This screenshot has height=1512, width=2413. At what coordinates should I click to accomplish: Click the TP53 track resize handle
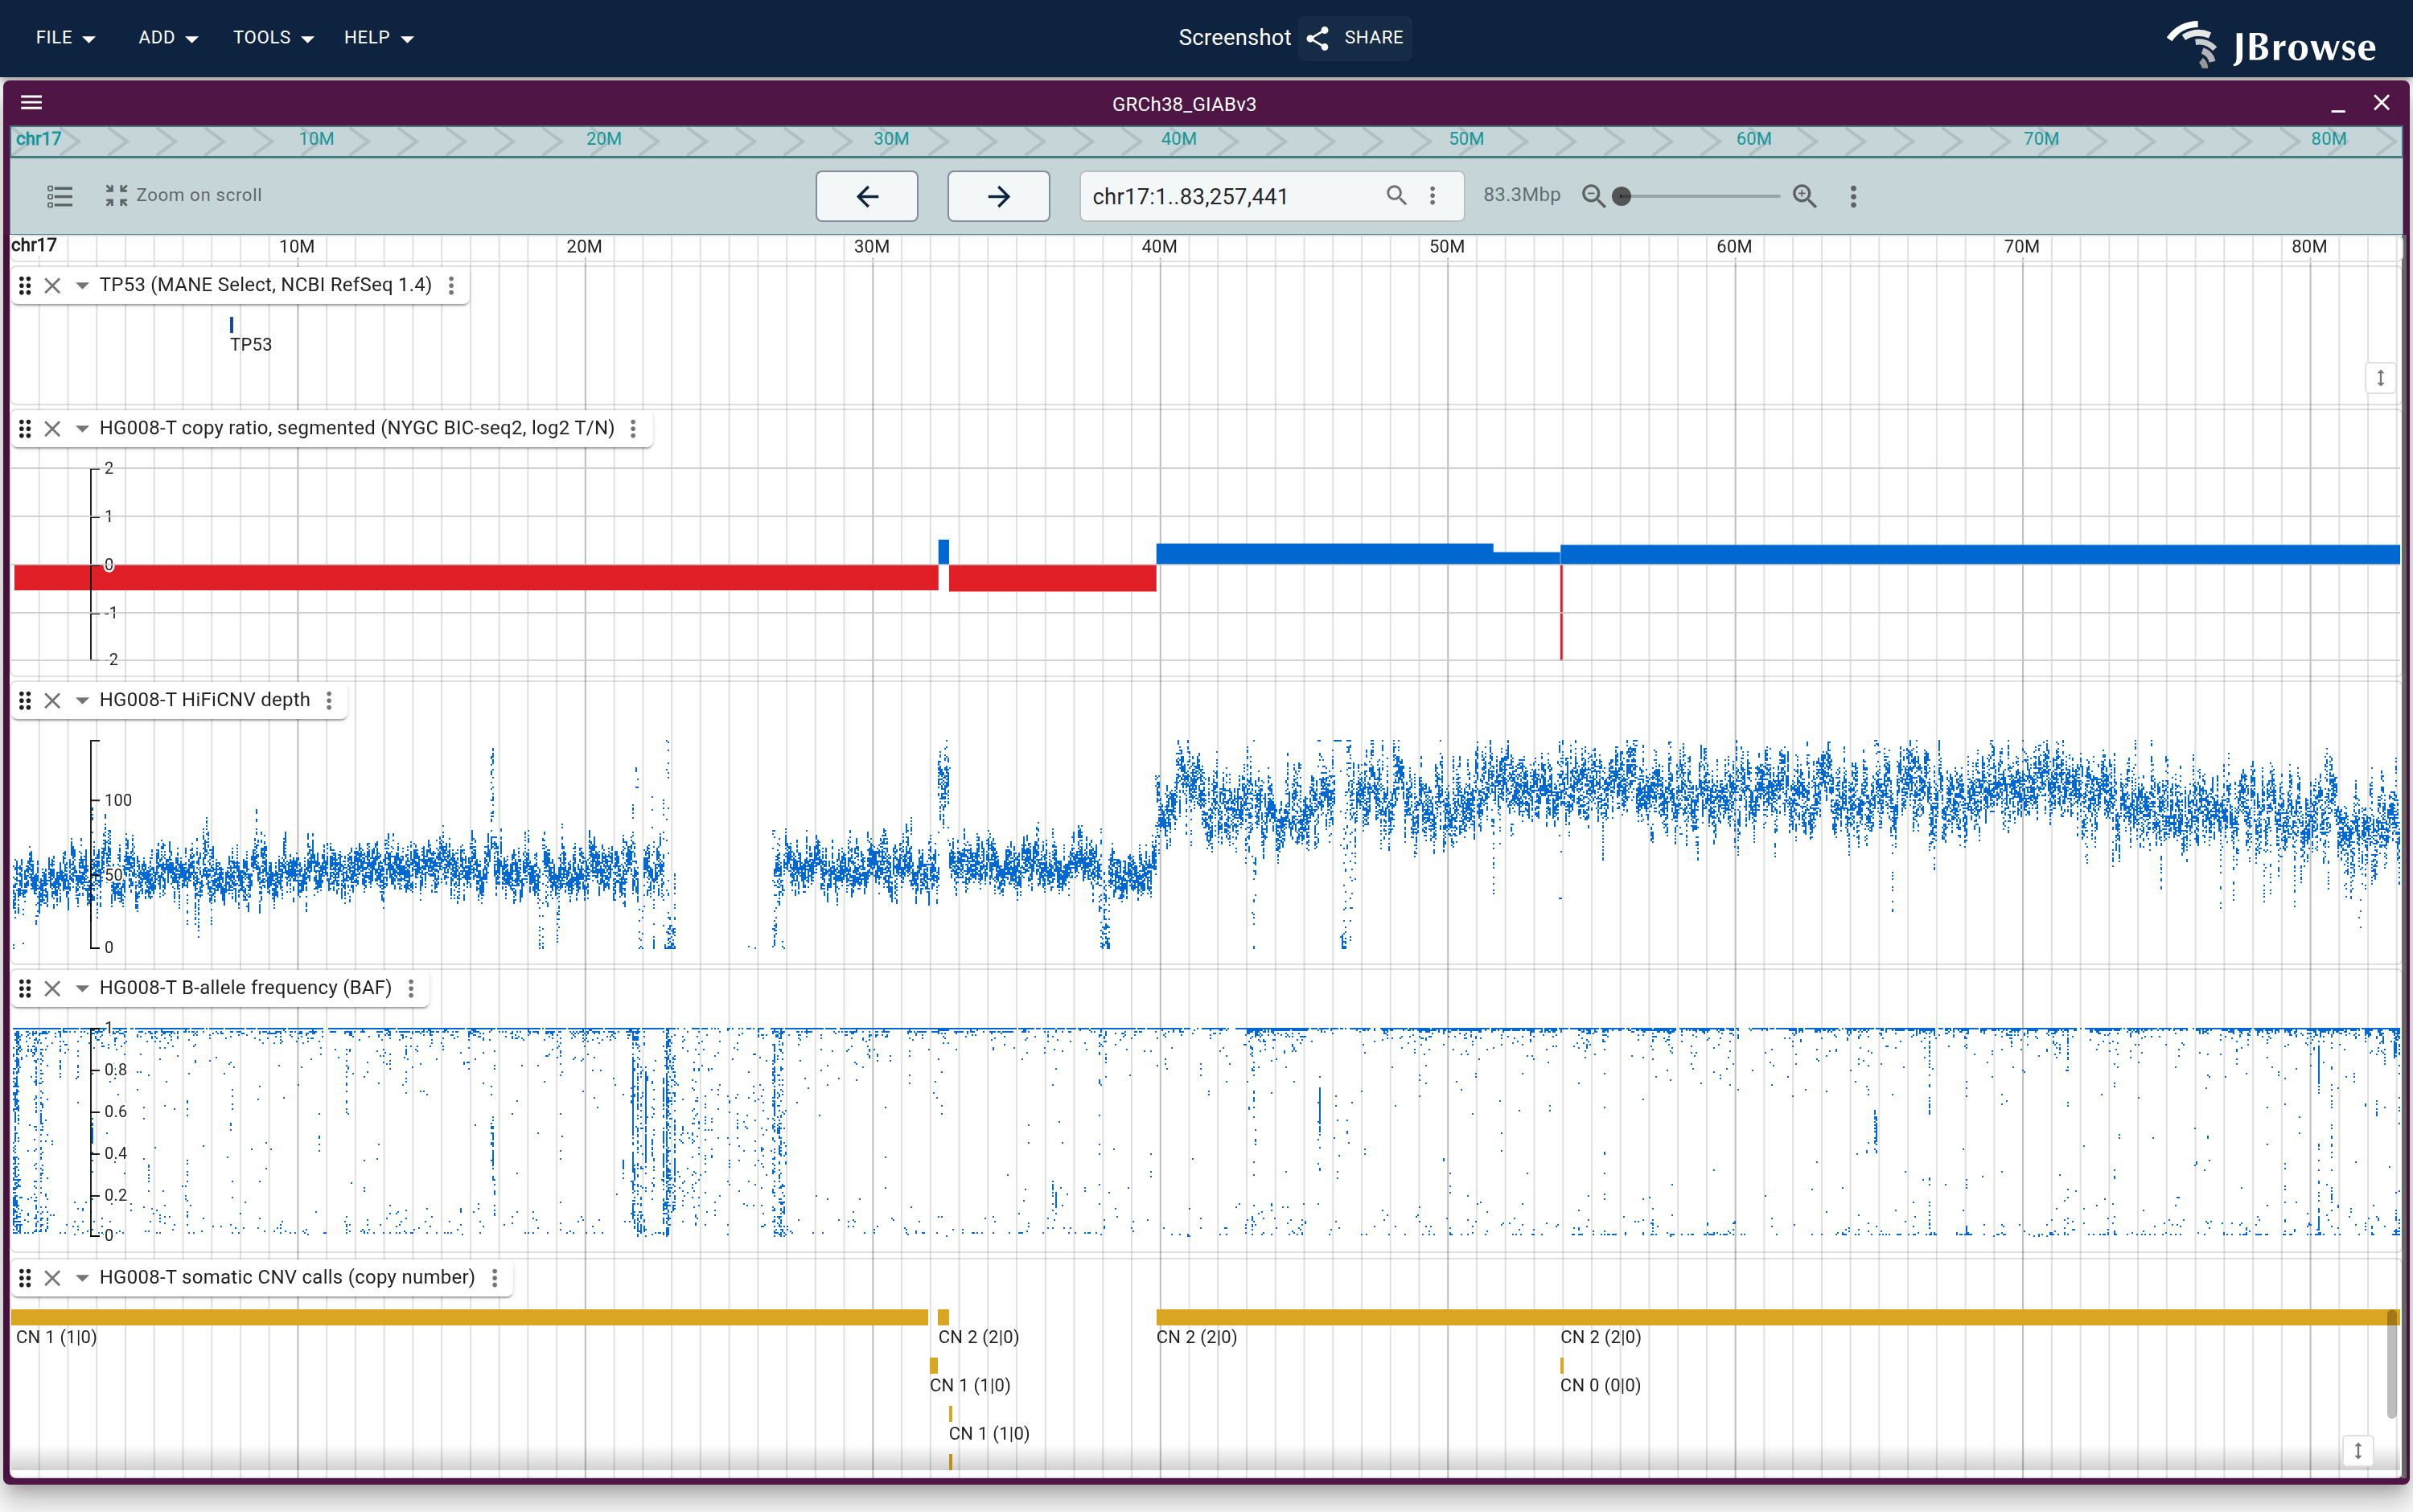tap(2381, 378)
